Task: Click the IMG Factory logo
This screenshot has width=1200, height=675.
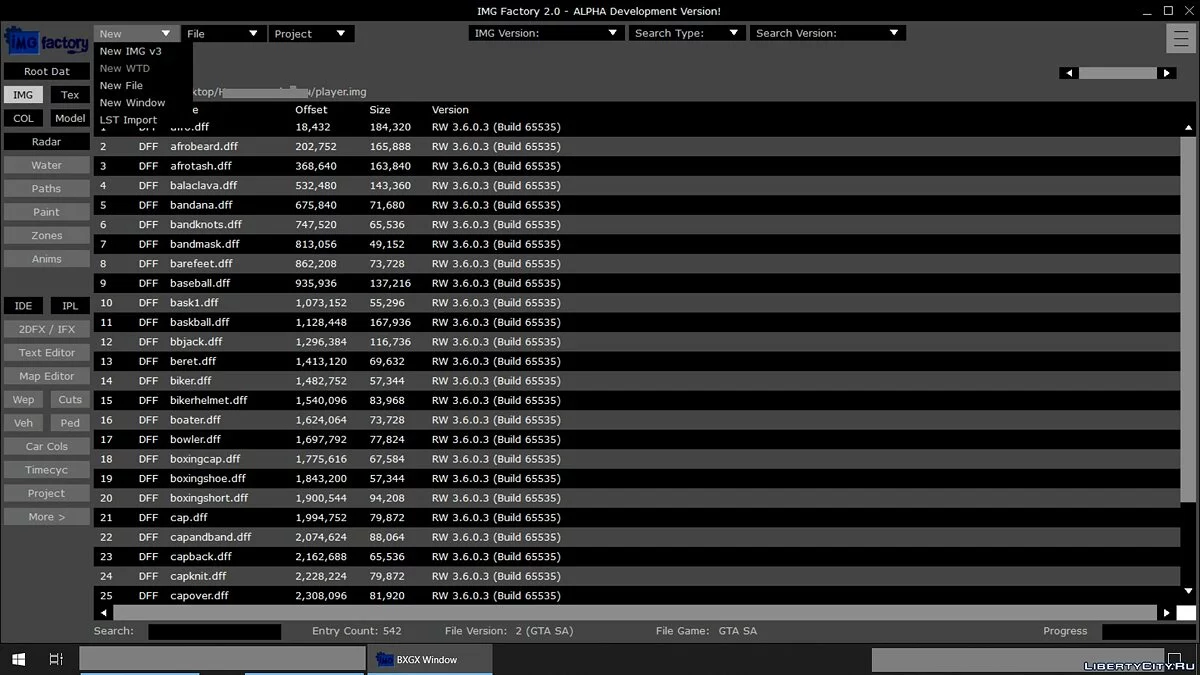Action: [x=46, y=42]
